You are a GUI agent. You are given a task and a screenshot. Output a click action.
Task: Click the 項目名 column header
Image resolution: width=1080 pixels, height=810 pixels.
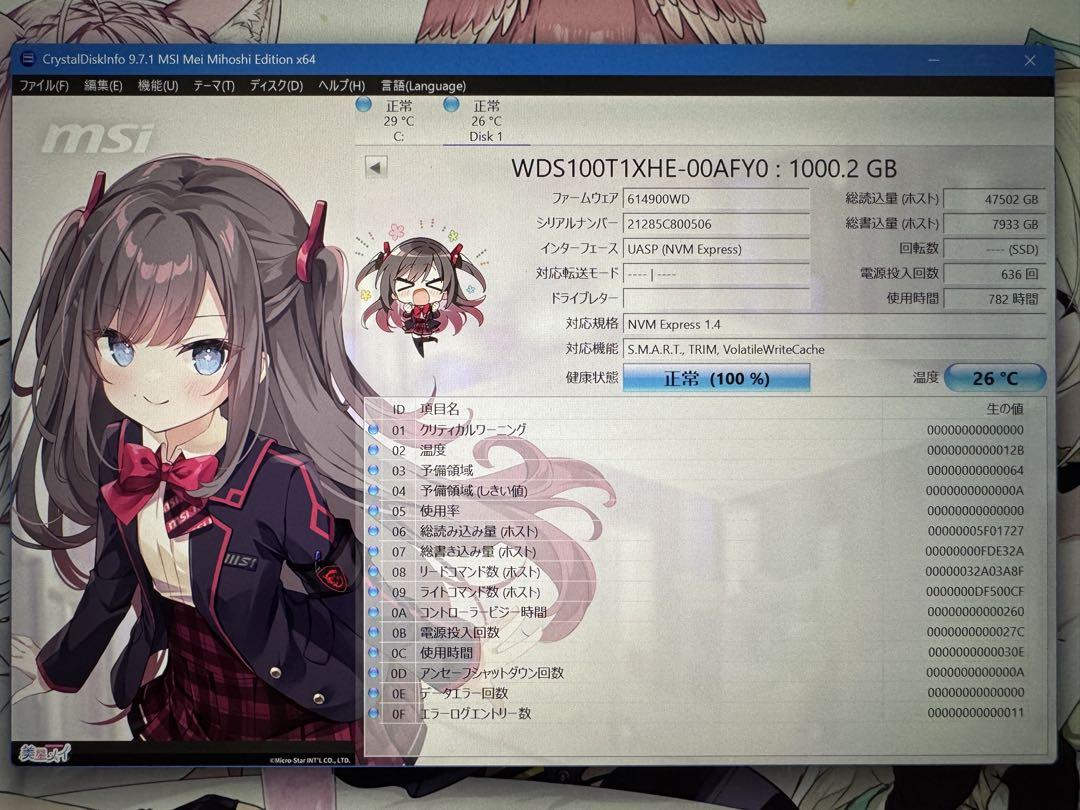(x=439, y=409)
